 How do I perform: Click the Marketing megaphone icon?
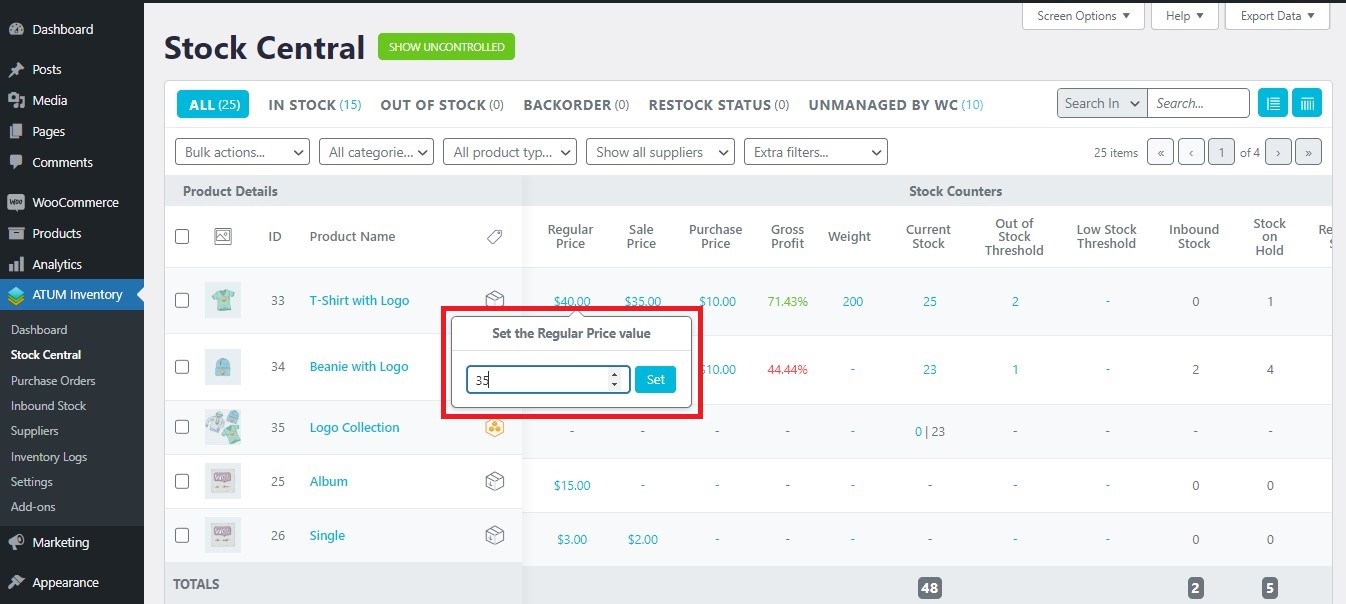tap(16, 542)
